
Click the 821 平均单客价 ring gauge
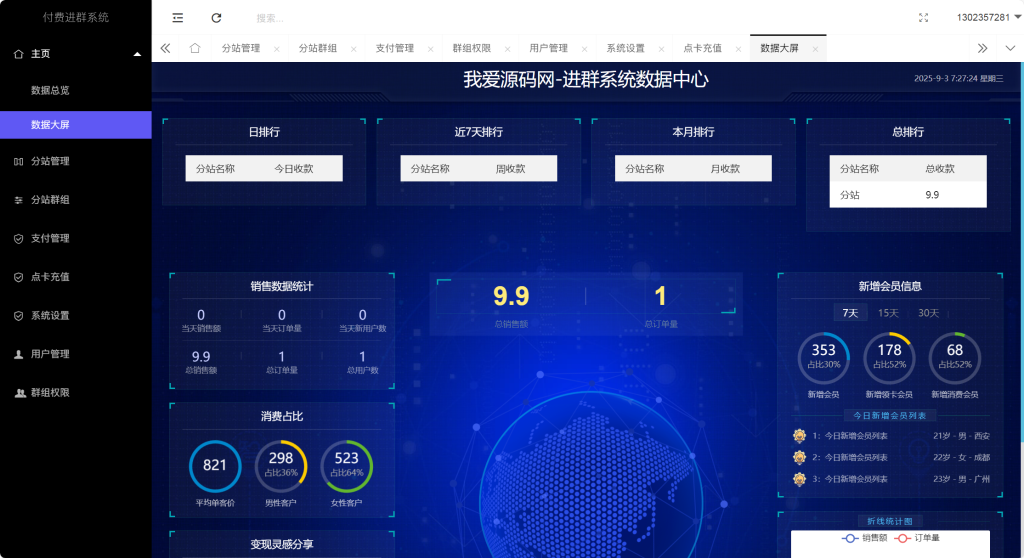click(215, 467)
